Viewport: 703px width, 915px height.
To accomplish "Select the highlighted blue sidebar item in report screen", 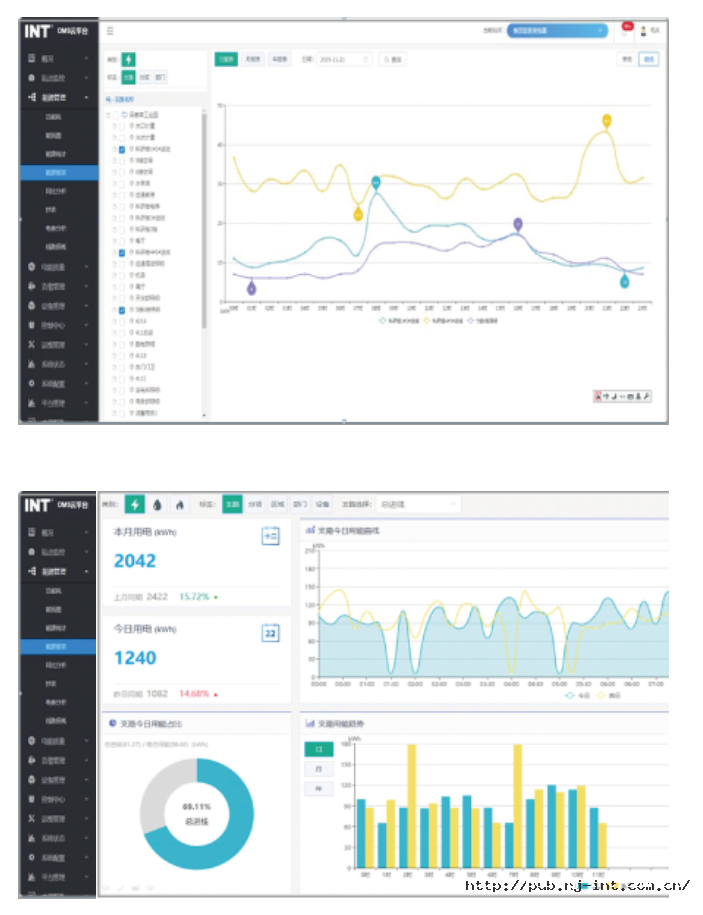I will tap(58, 172).
